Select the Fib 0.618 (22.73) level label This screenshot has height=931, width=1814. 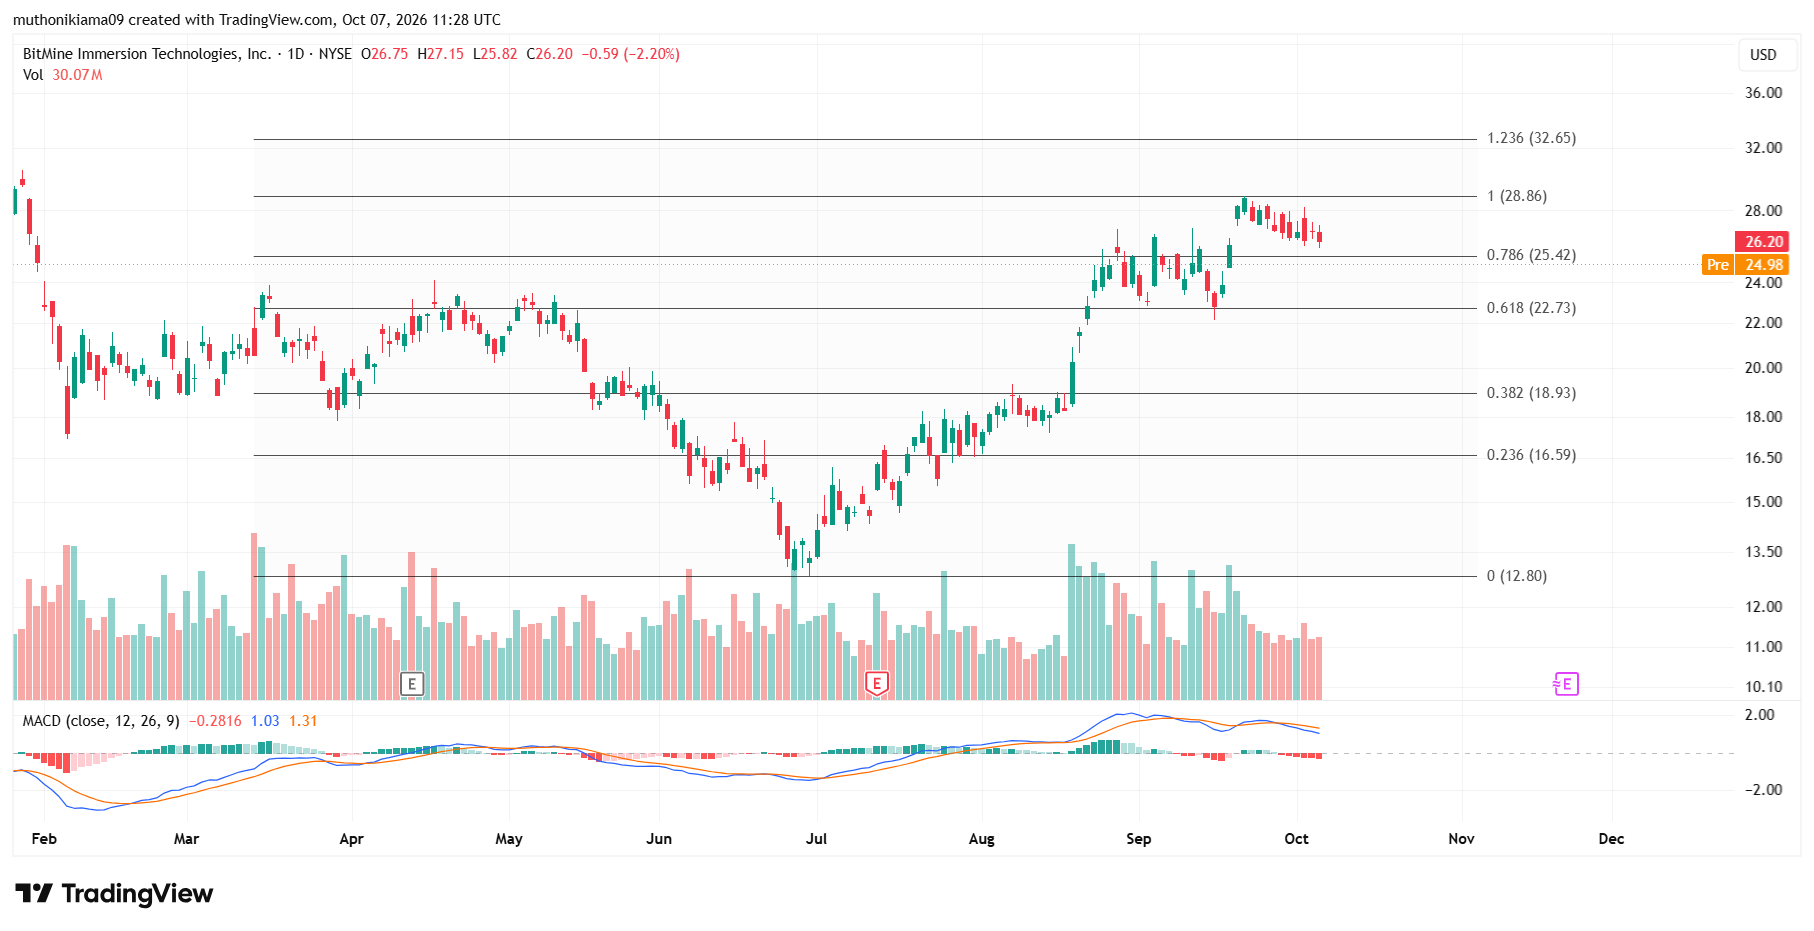(1531, 308)
